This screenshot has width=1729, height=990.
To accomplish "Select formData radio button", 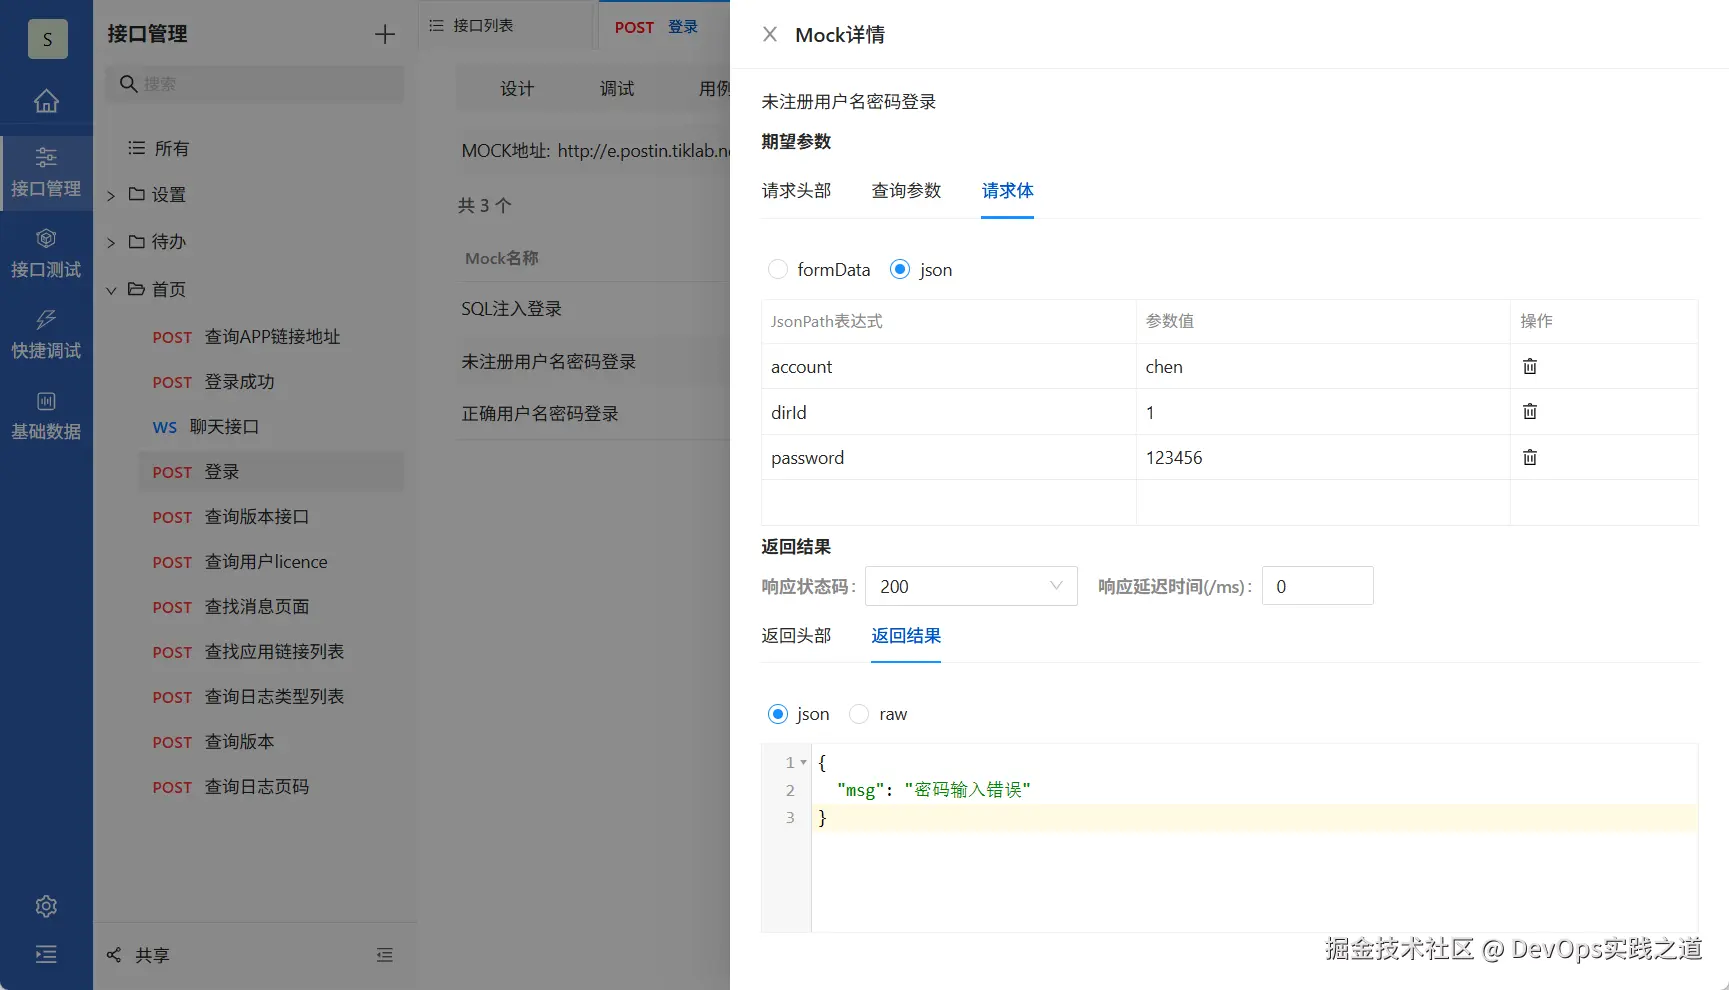I will coord(778,269).
